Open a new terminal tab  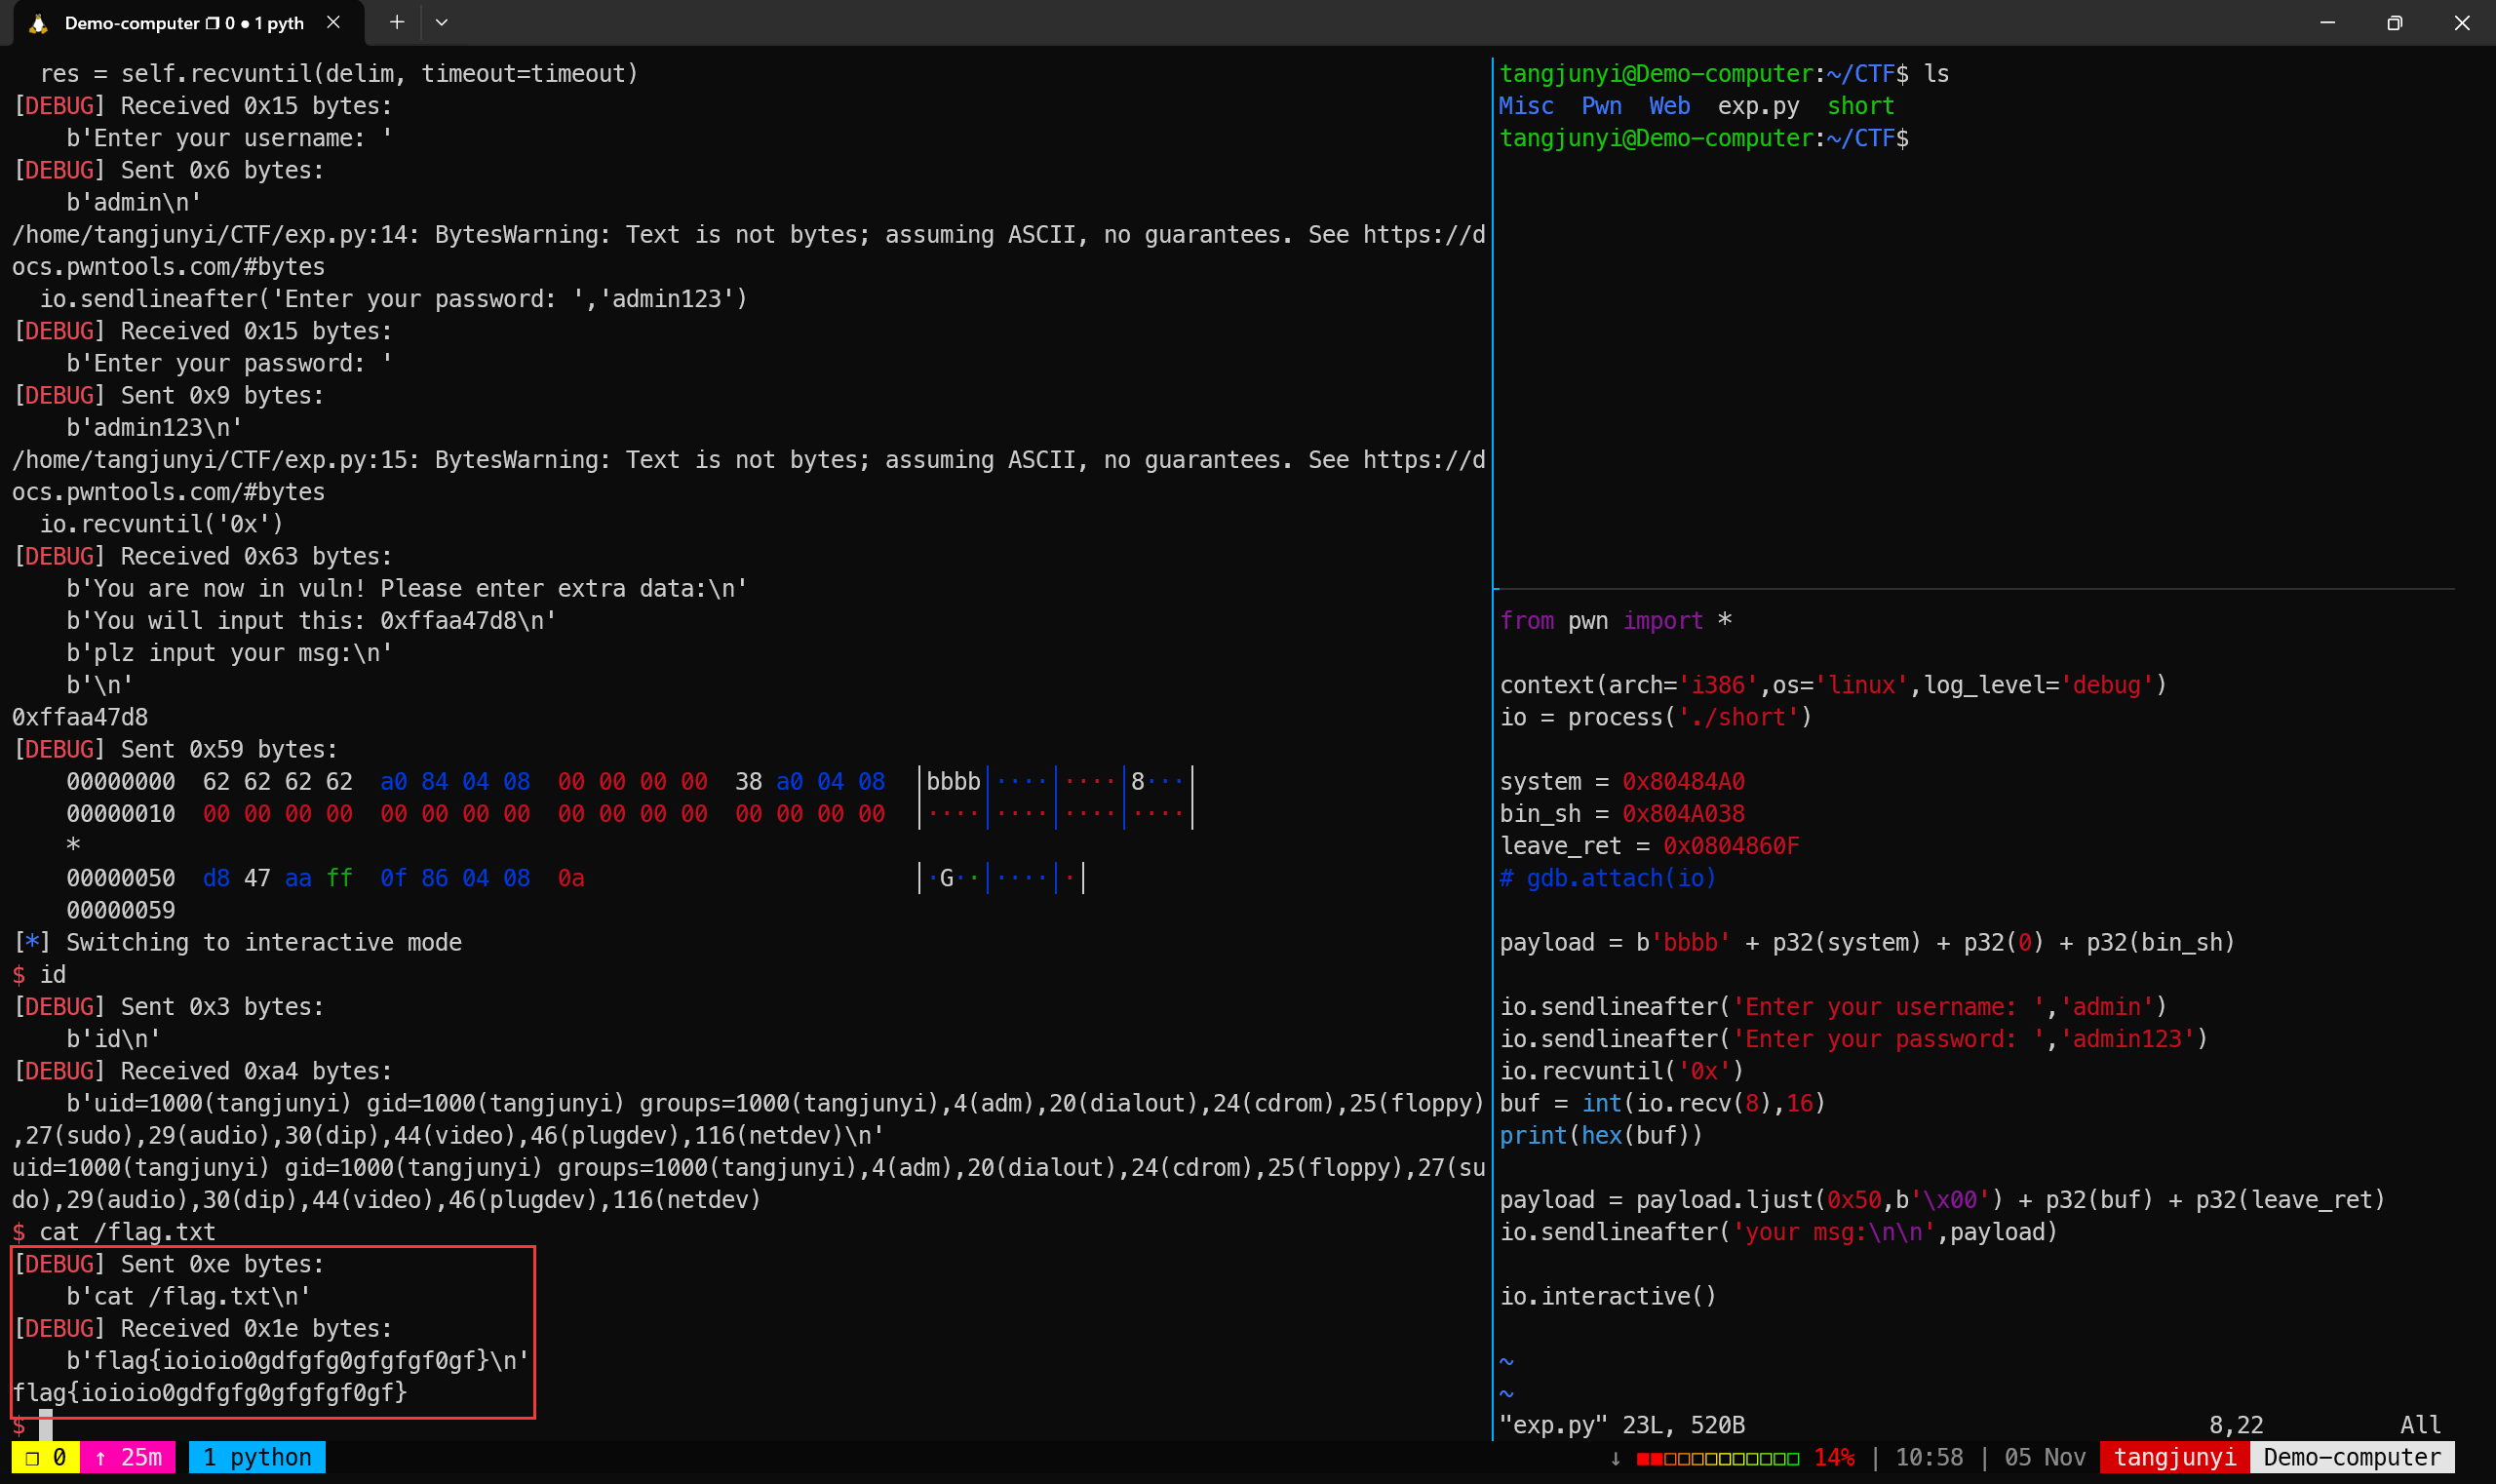tap(397, 22)
